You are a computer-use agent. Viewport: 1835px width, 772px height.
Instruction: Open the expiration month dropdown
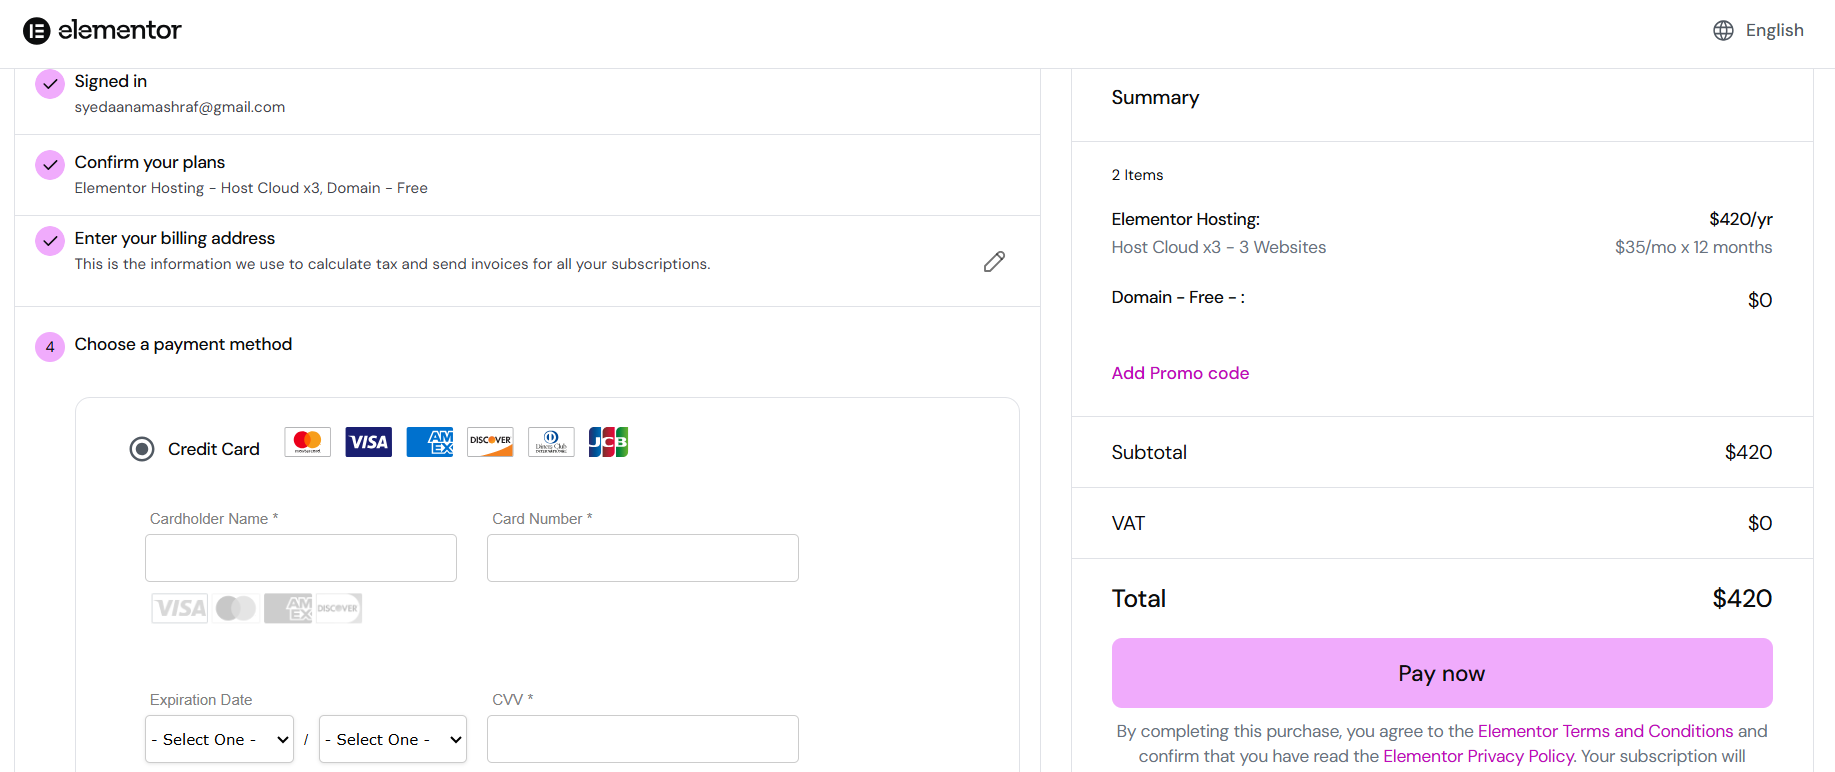point(220,739)
